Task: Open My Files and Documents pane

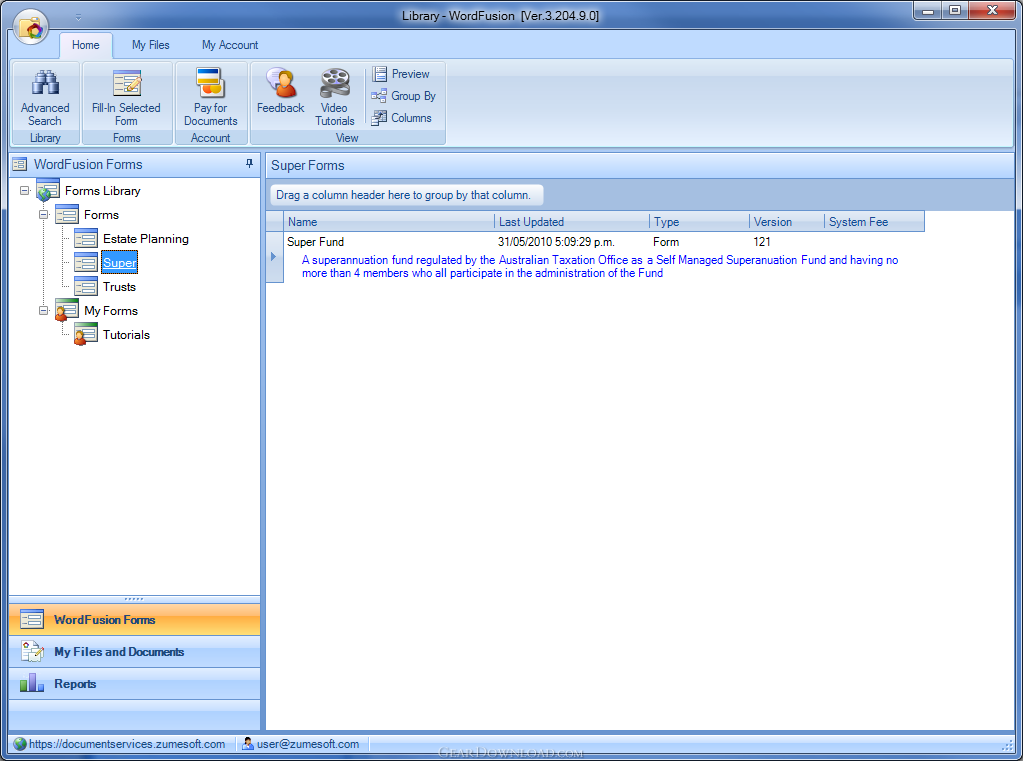Action: click(134, 652)
